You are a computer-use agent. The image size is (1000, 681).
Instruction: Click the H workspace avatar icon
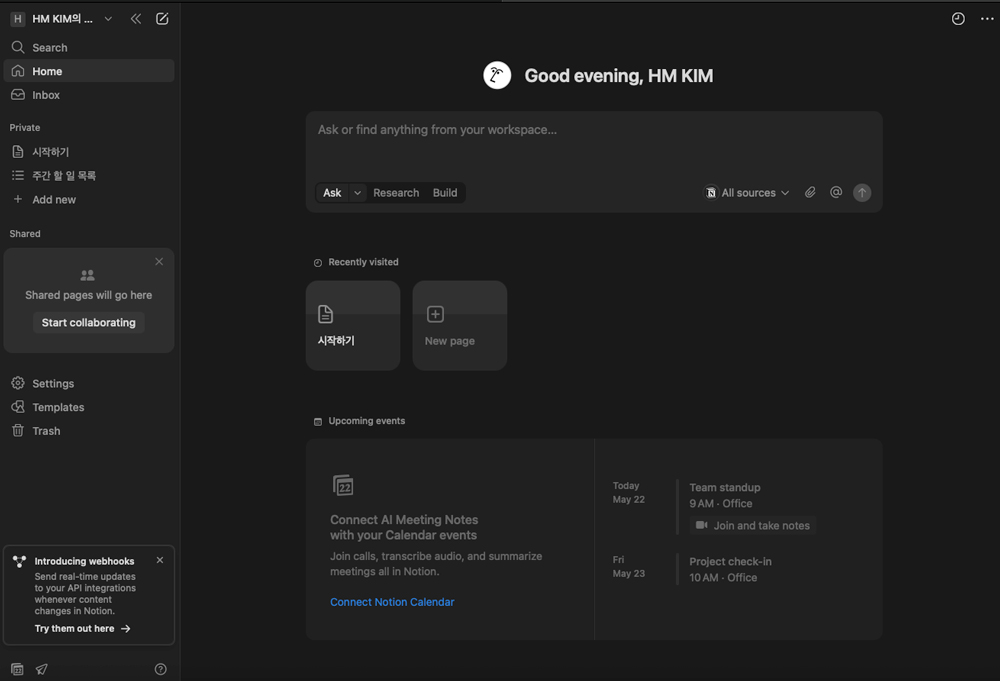(18, 19)
